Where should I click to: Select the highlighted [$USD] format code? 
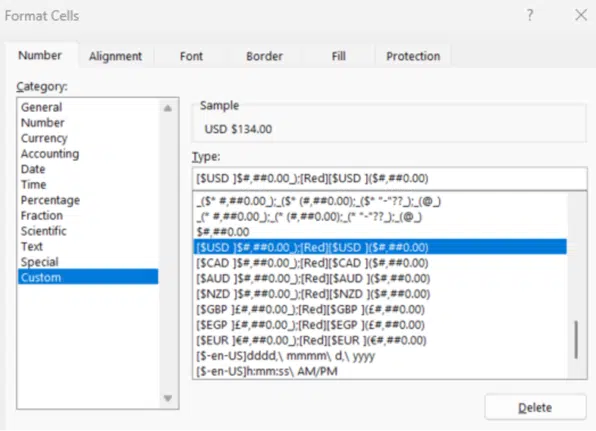380,247
